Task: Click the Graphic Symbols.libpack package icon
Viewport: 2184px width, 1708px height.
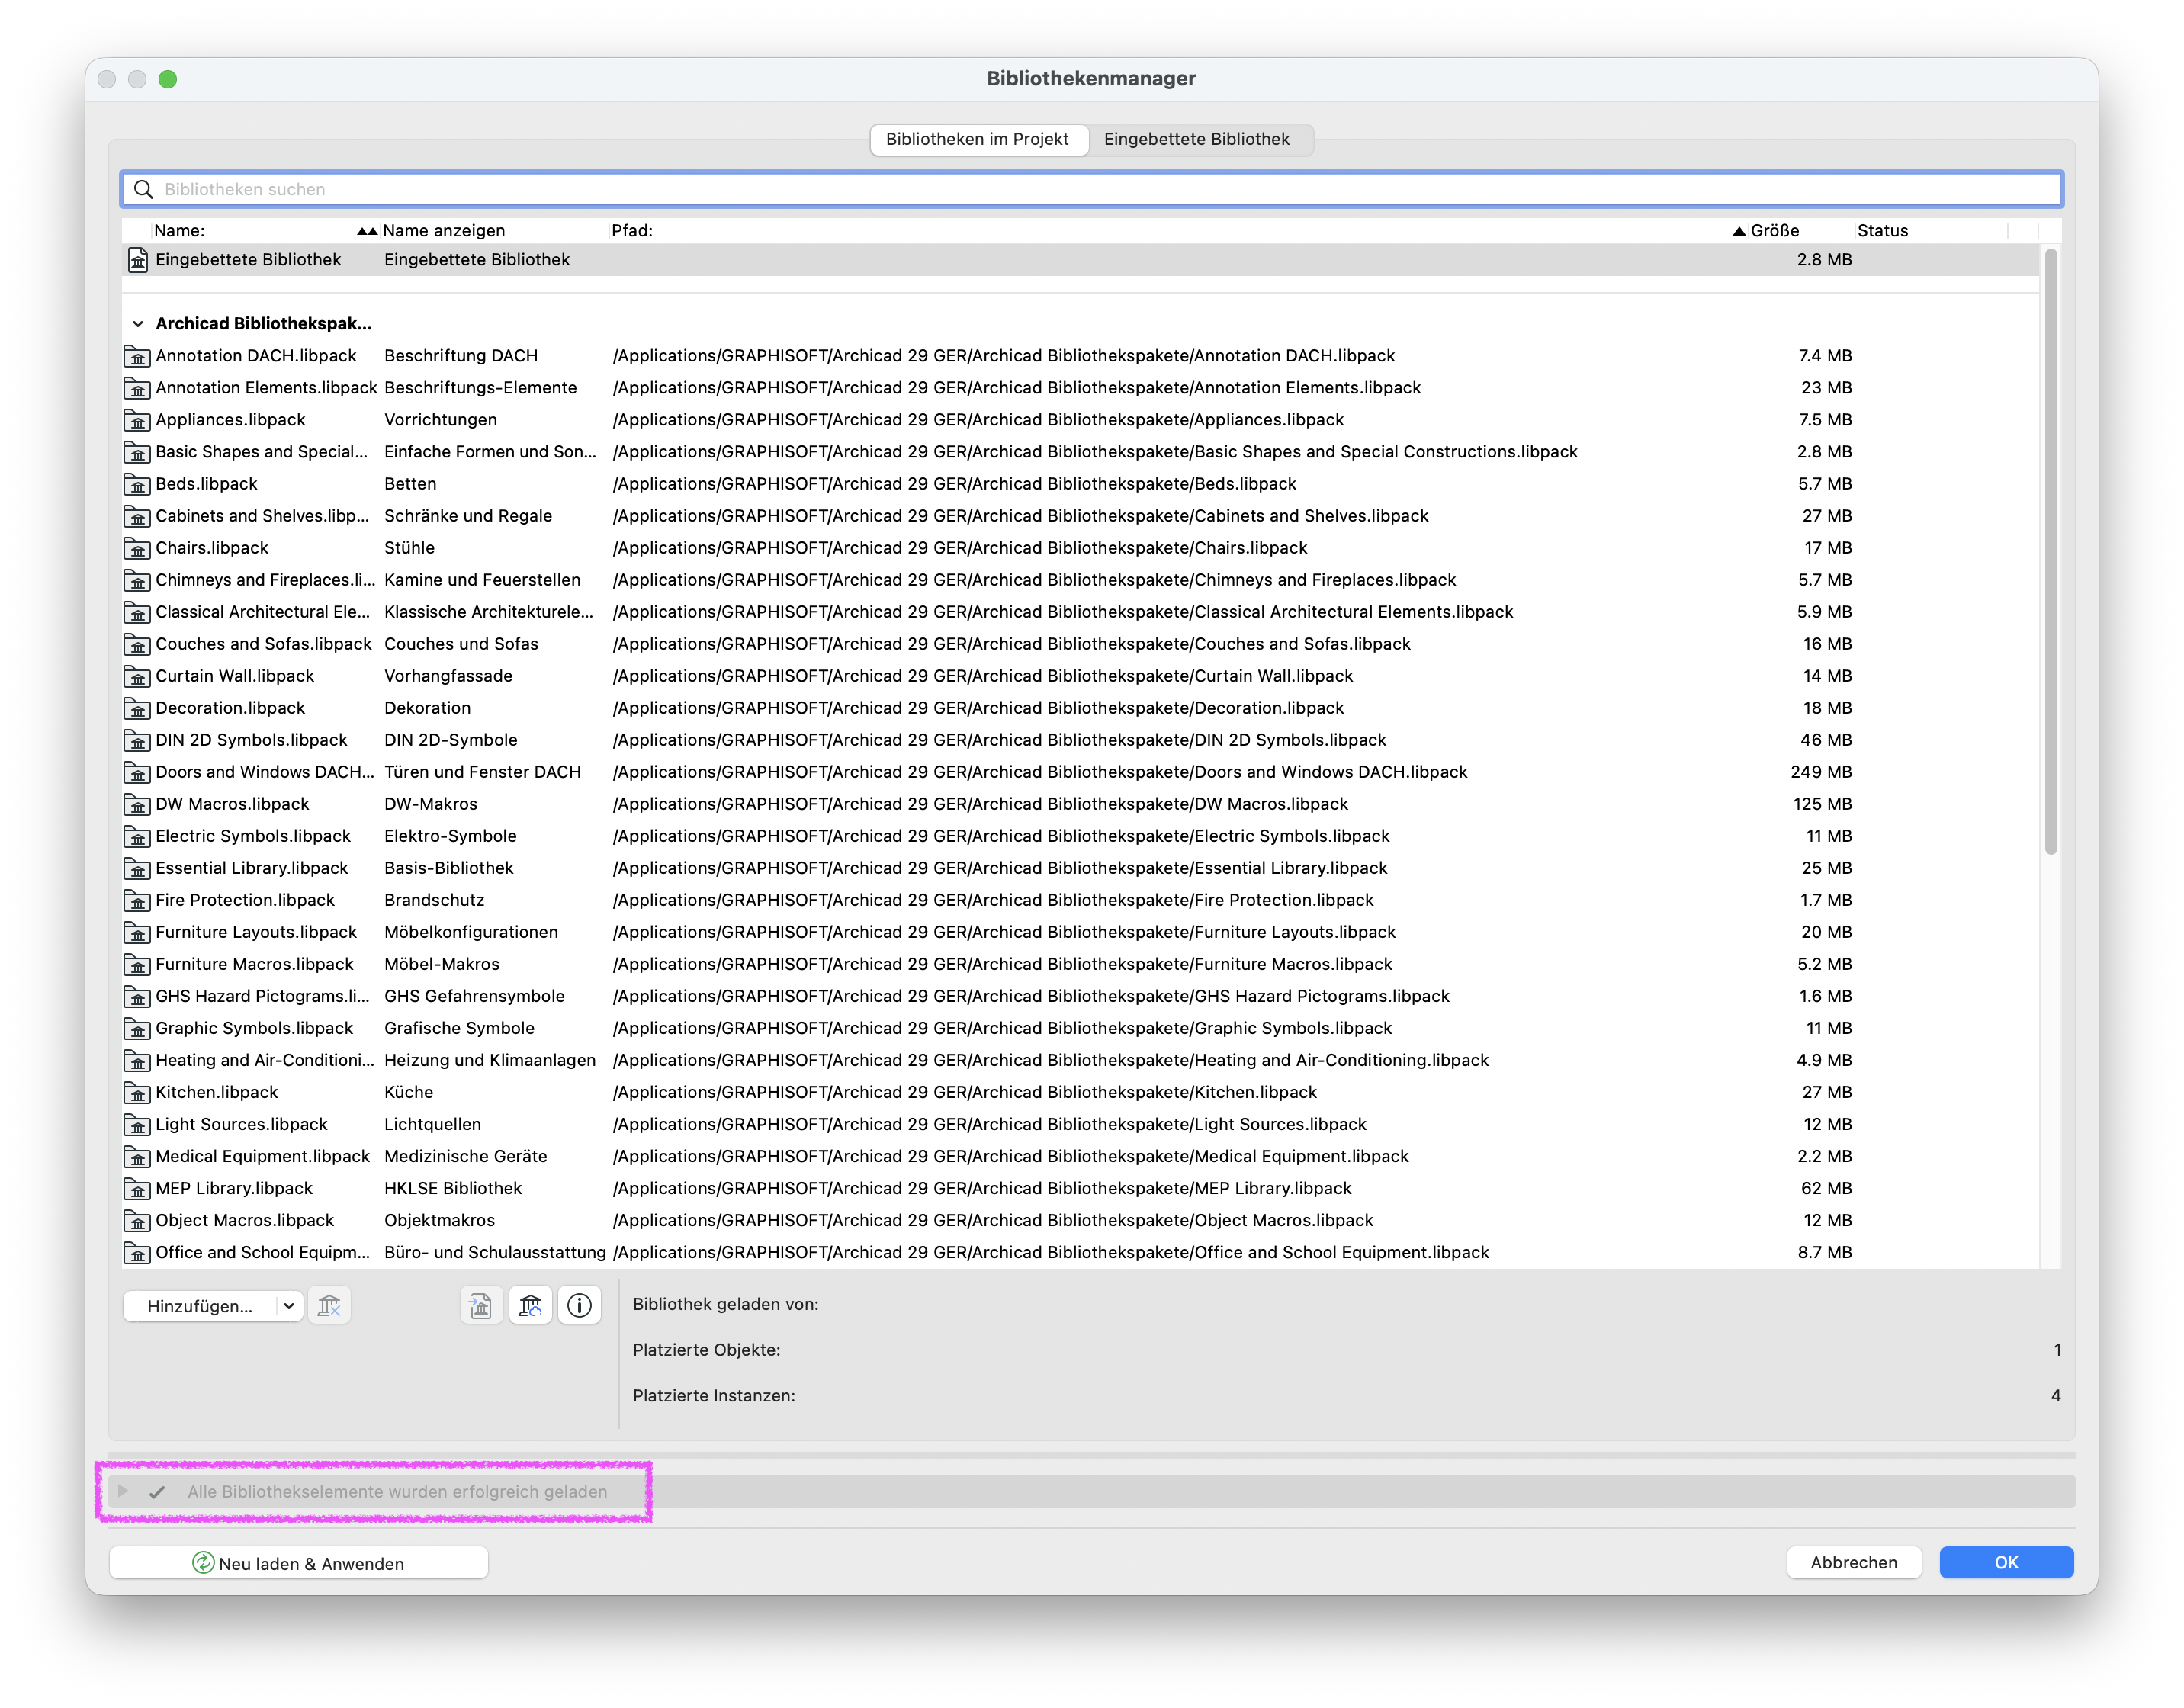Action: tap(137, 1028)
